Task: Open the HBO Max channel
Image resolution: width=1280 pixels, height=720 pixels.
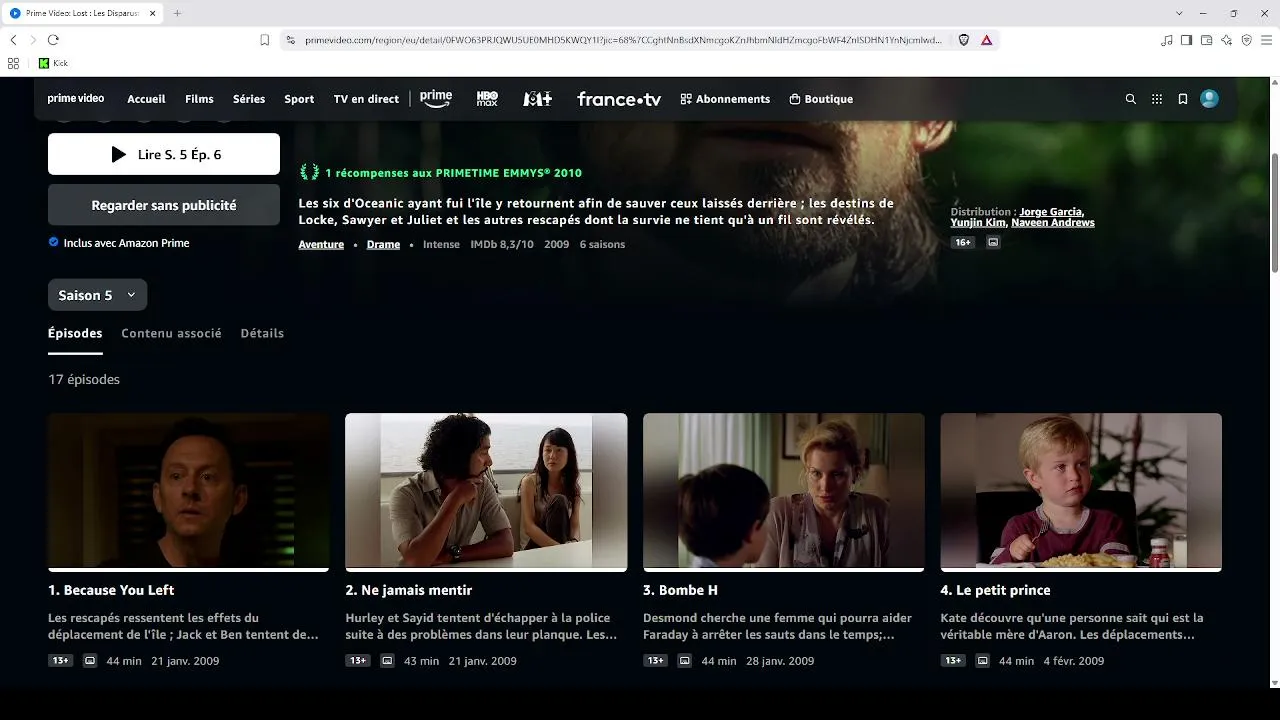Action: (x=487, y=99)
